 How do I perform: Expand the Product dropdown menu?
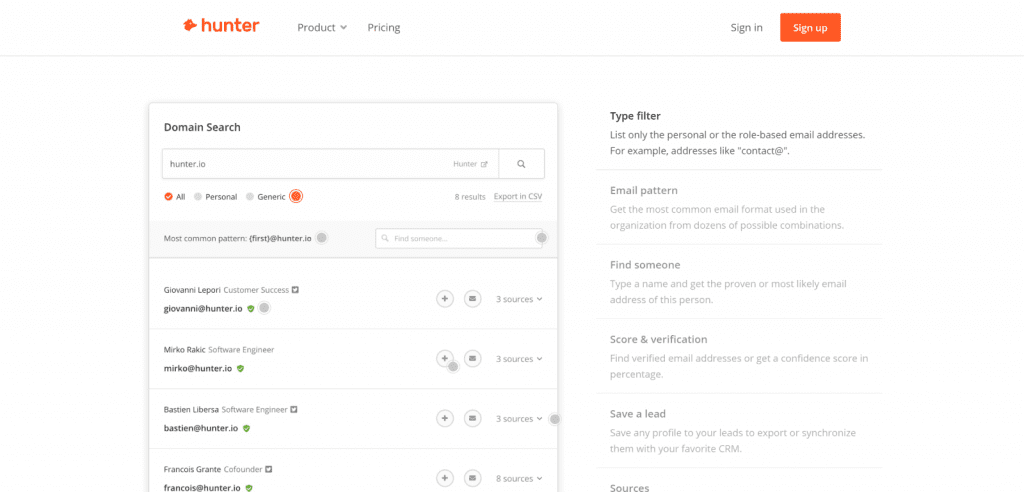click(x=322, y=27)
